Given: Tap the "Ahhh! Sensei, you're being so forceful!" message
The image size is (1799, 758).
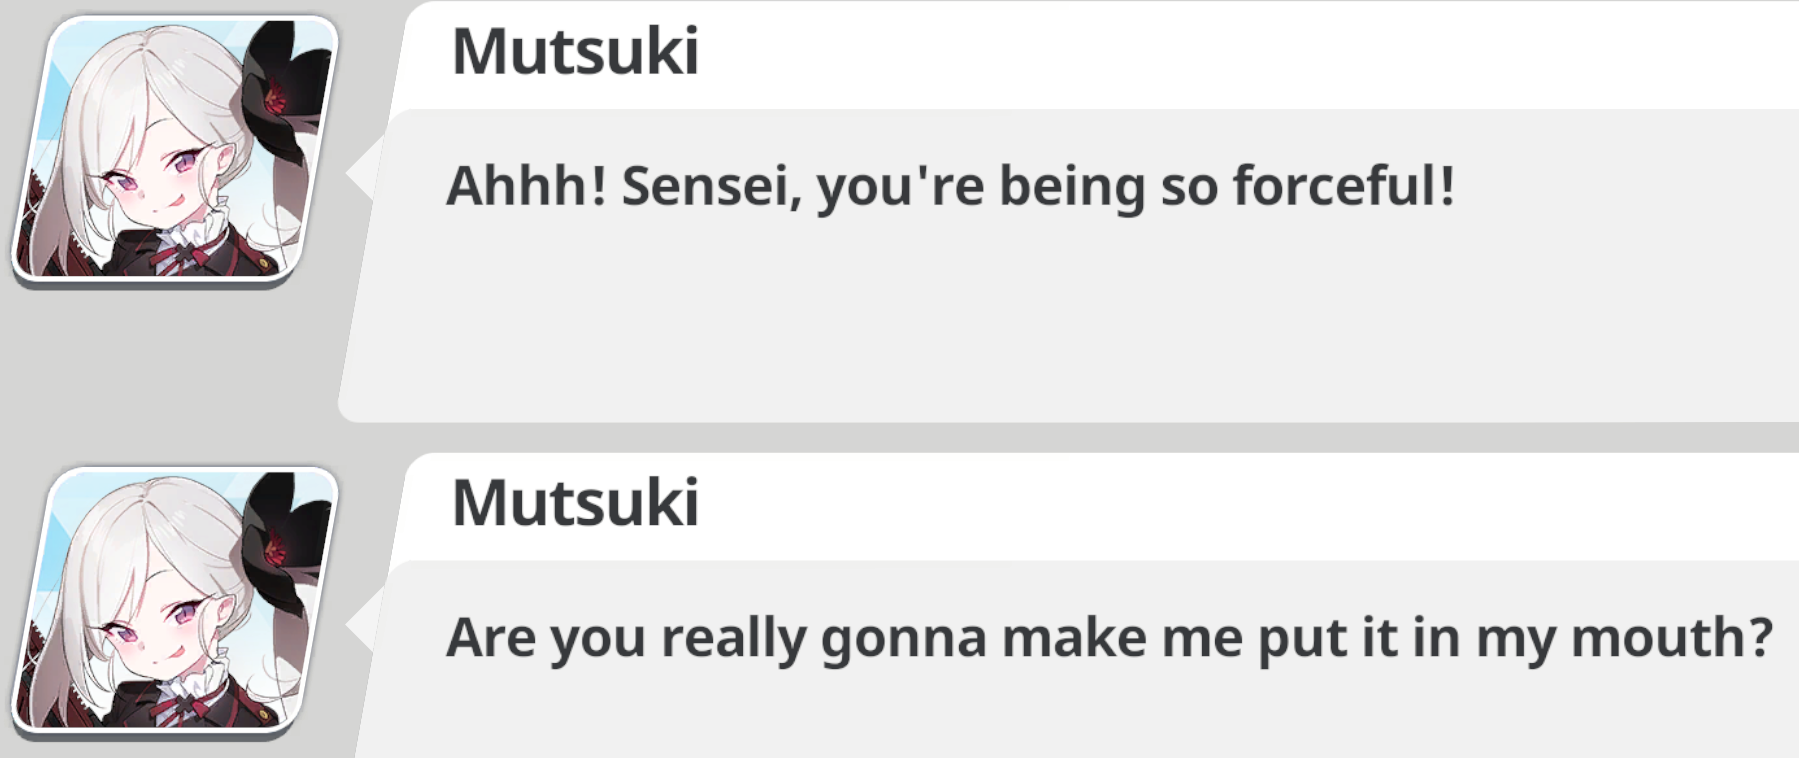Looking at the screenshot, I should (x=950, y=187).
